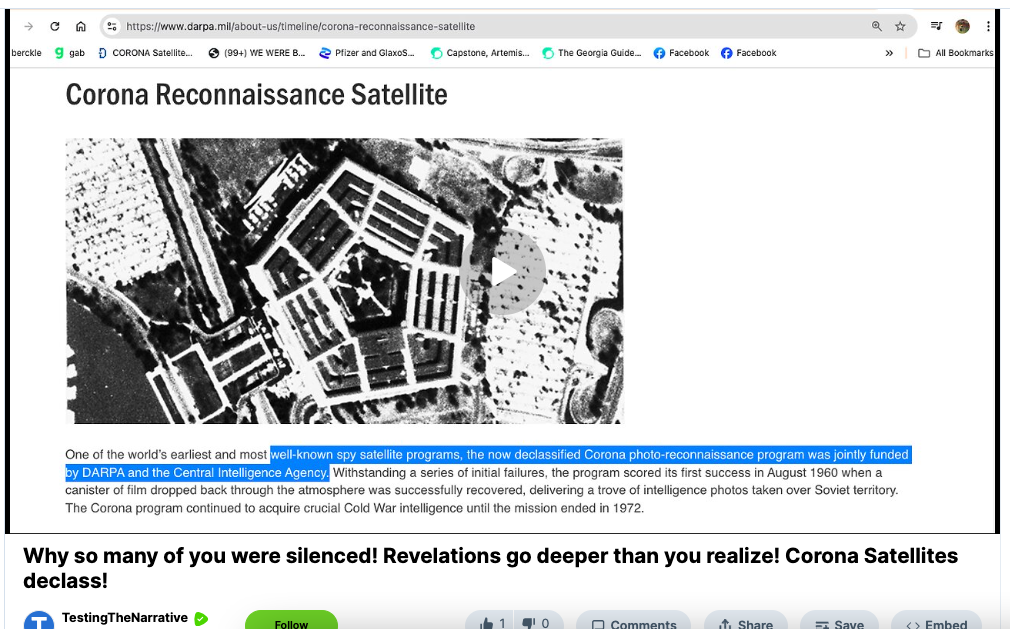Play the Pentagon satellite video
Image resolution: width=1010 pixels, height=629 pixels.
tap(504, 272)
